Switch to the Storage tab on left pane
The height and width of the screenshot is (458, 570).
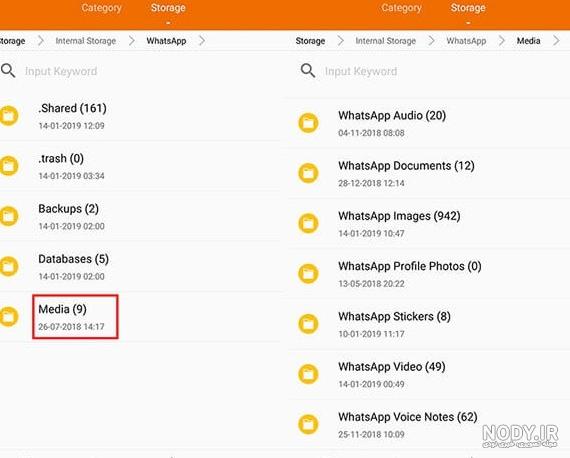pyautogui.click(x=168, y=8)
